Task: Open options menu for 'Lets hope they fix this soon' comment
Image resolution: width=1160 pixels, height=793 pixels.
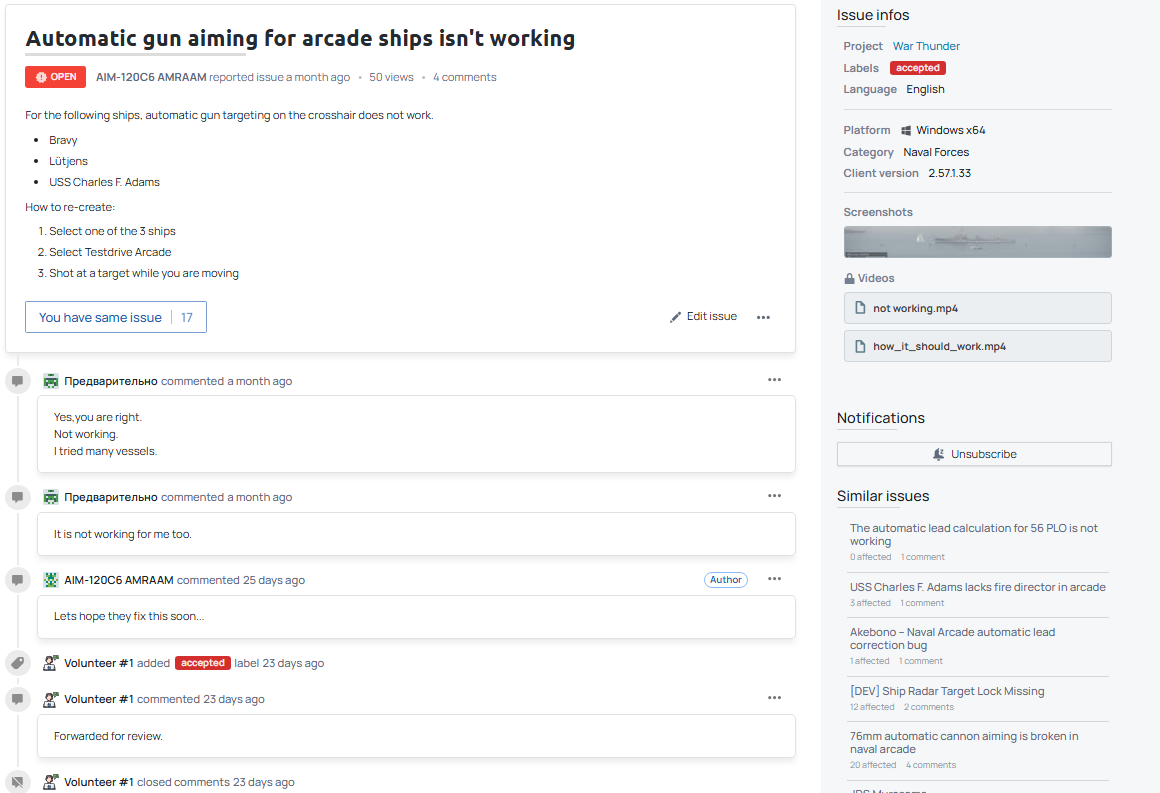Action: point(775,579)
